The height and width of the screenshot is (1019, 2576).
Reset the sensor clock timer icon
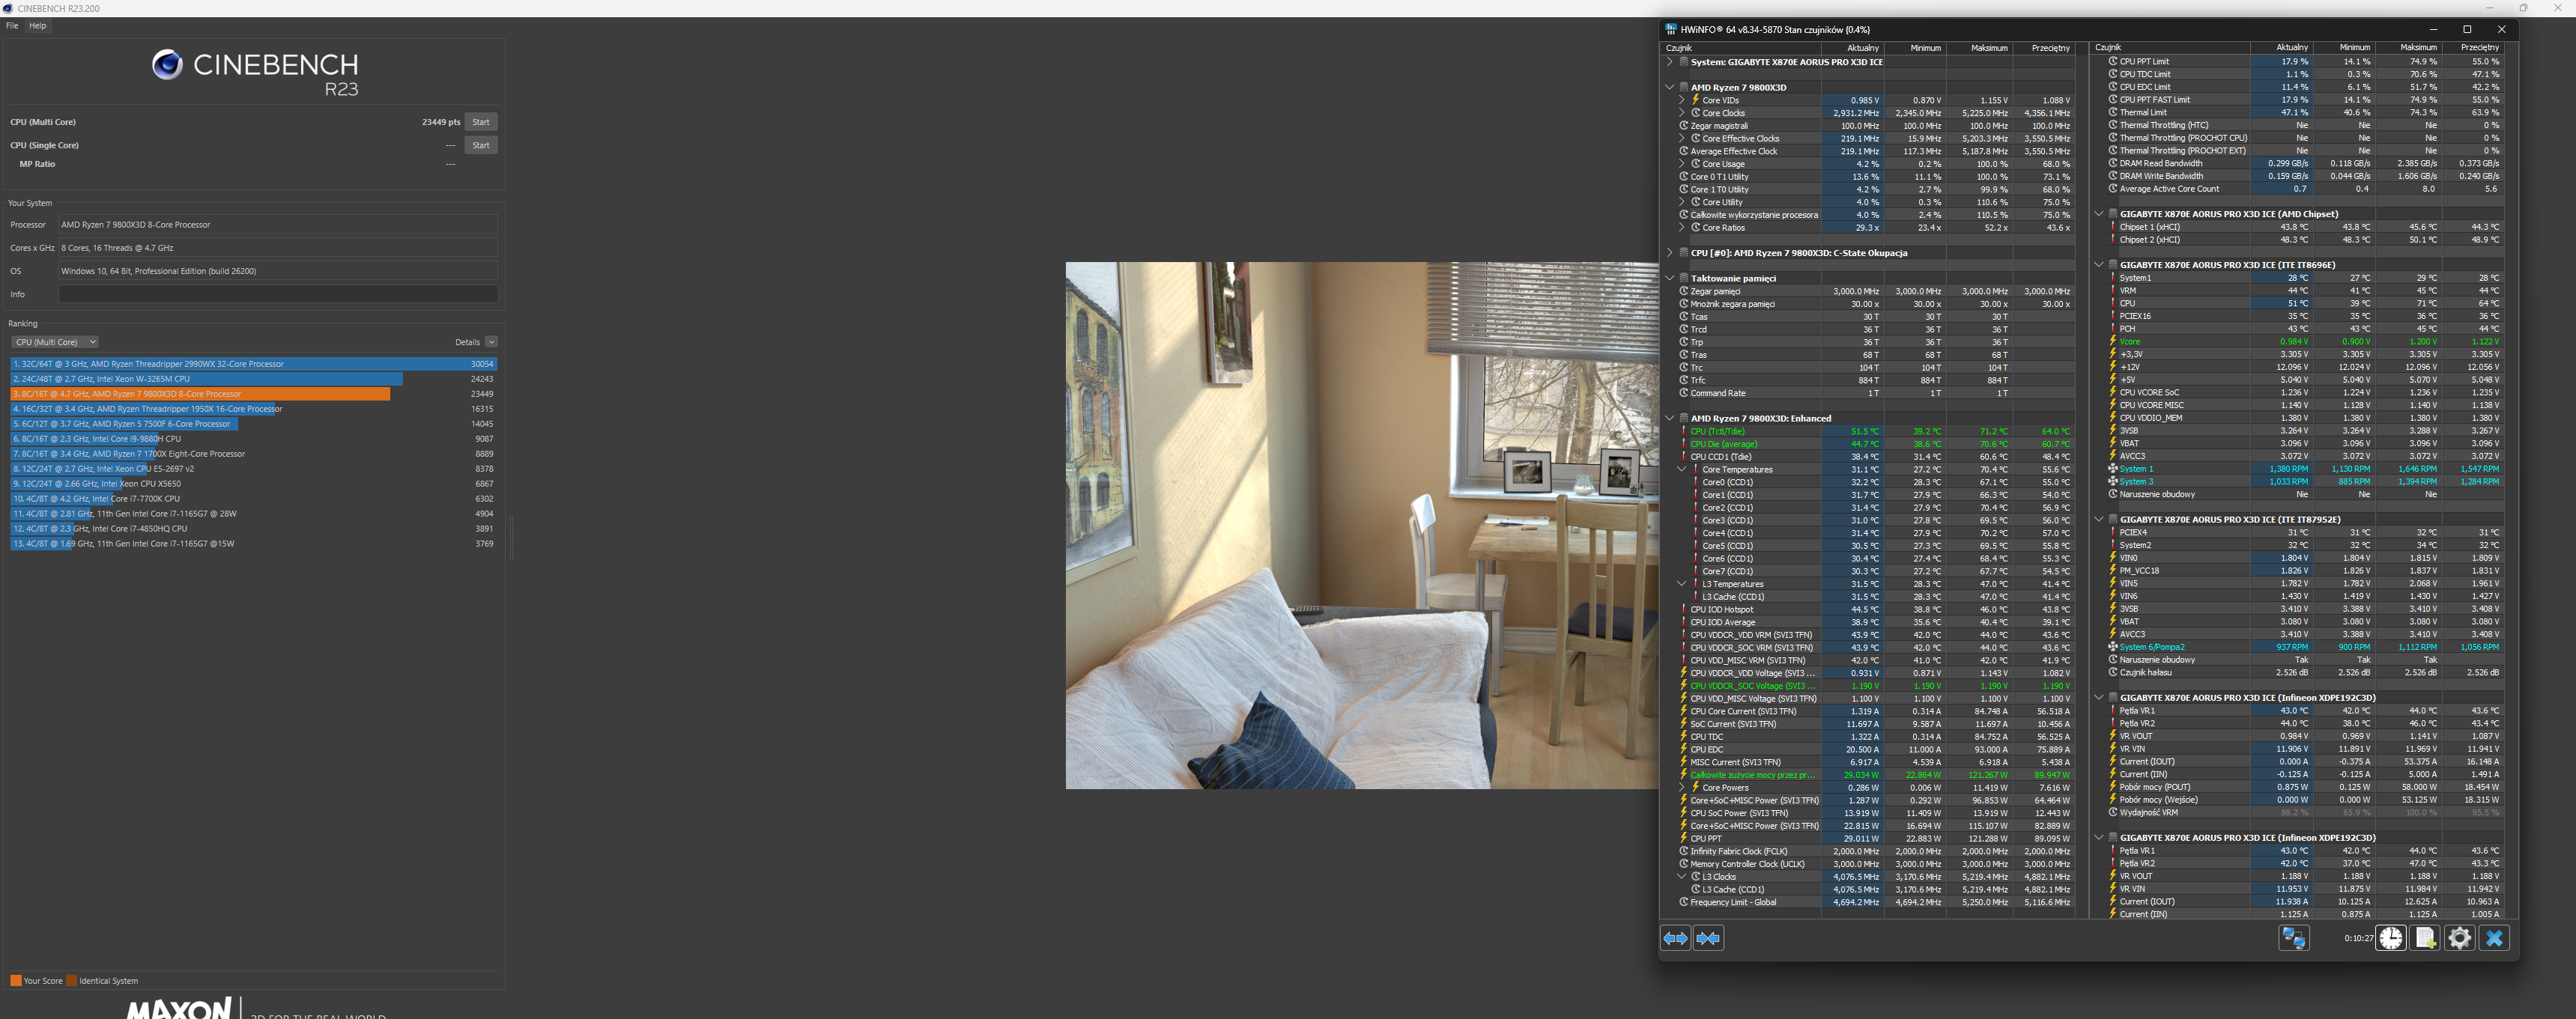(x=2390, y=938)
